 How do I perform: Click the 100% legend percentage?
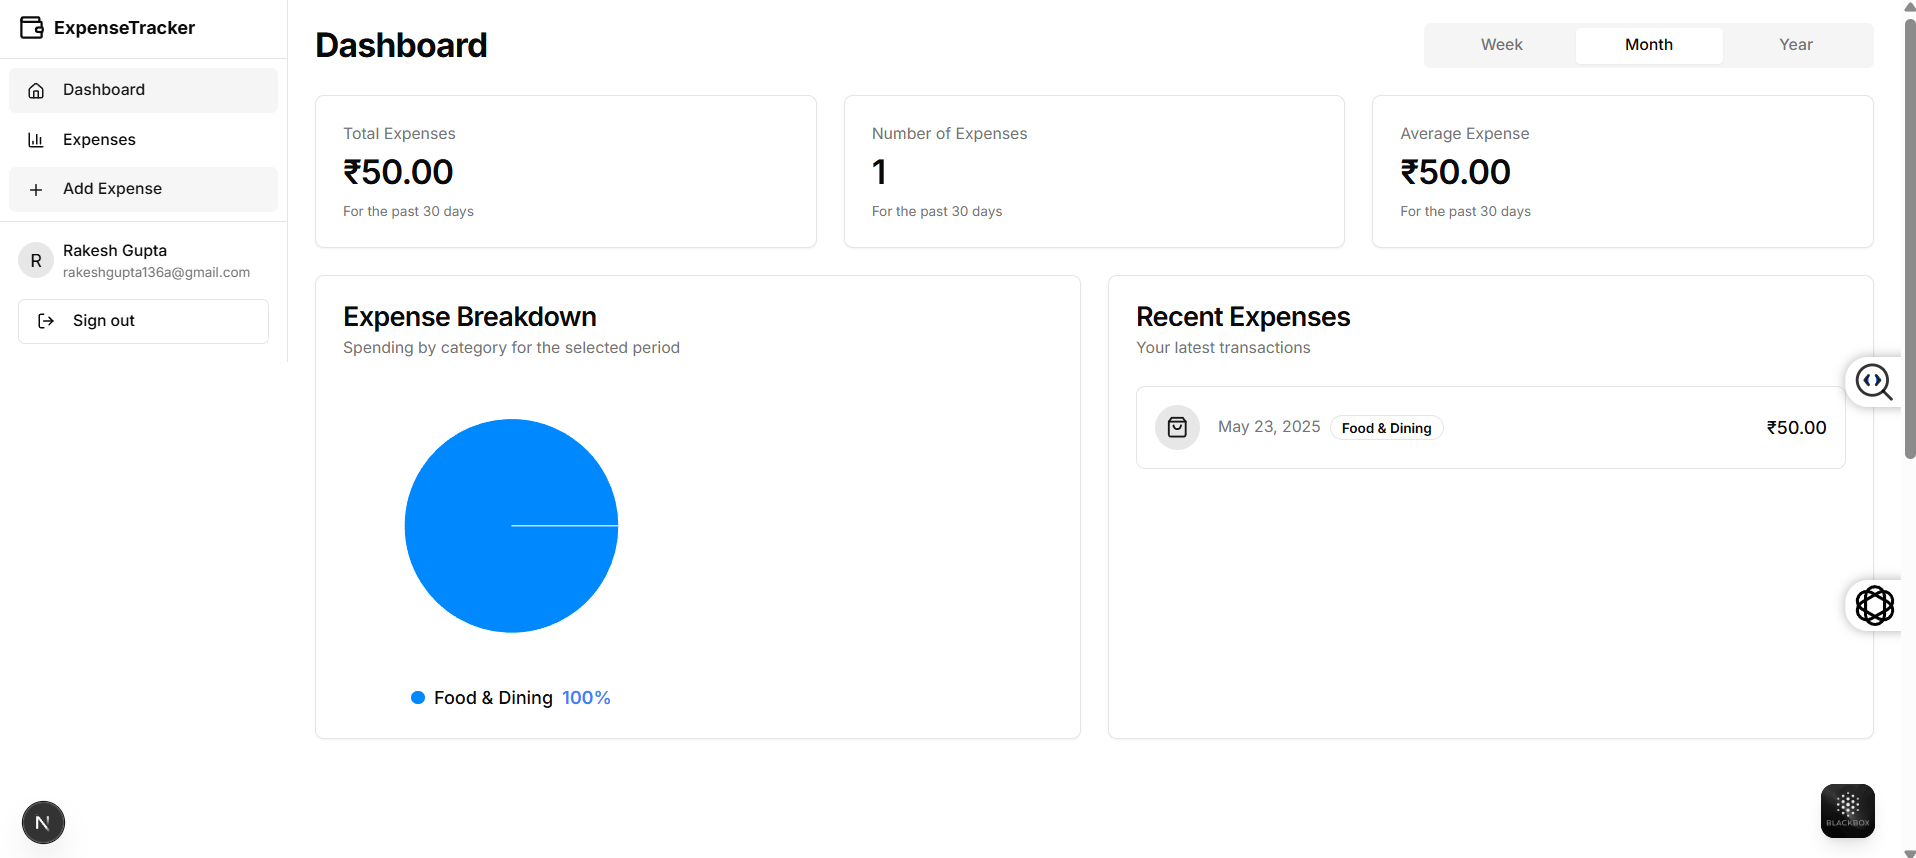586,698
